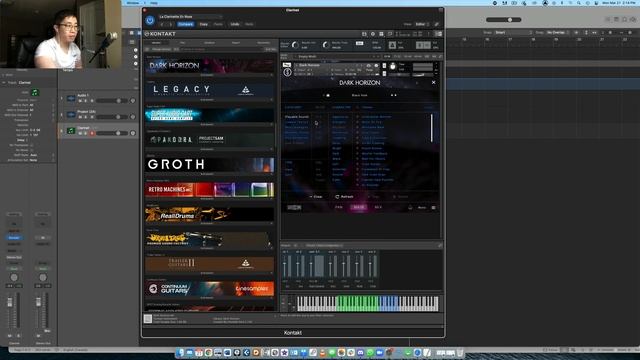The height and width of the screenshot is (360, 640).
Task: Open the RealiDrums library banner
Action: 209,214
